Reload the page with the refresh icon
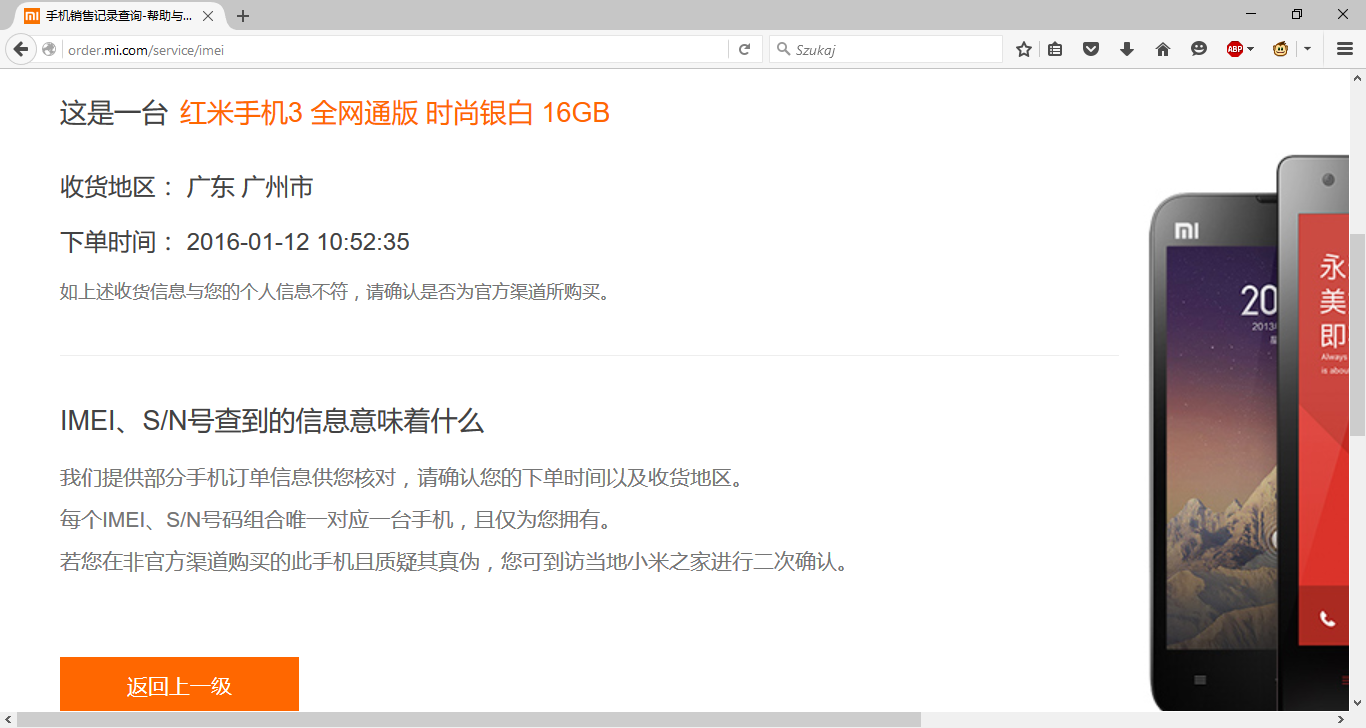This screenshot has height=728, width=1366. pos(744,49)
